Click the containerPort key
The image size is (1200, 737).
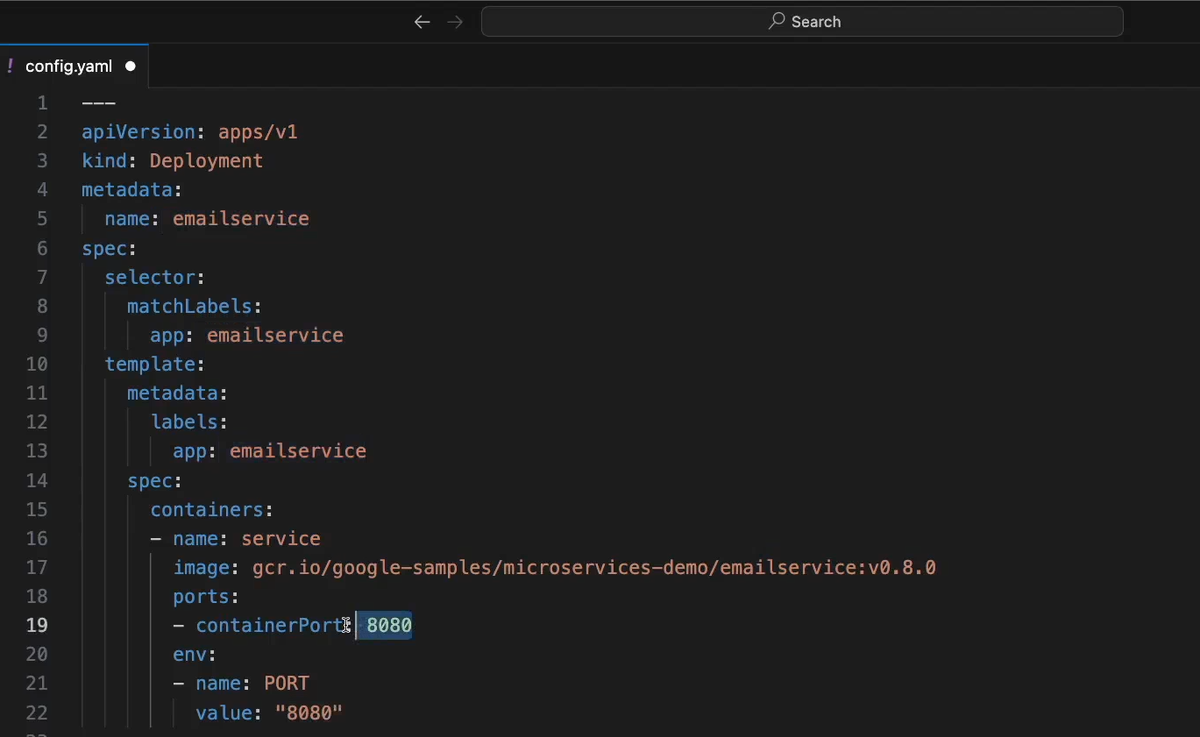[268, 625]
